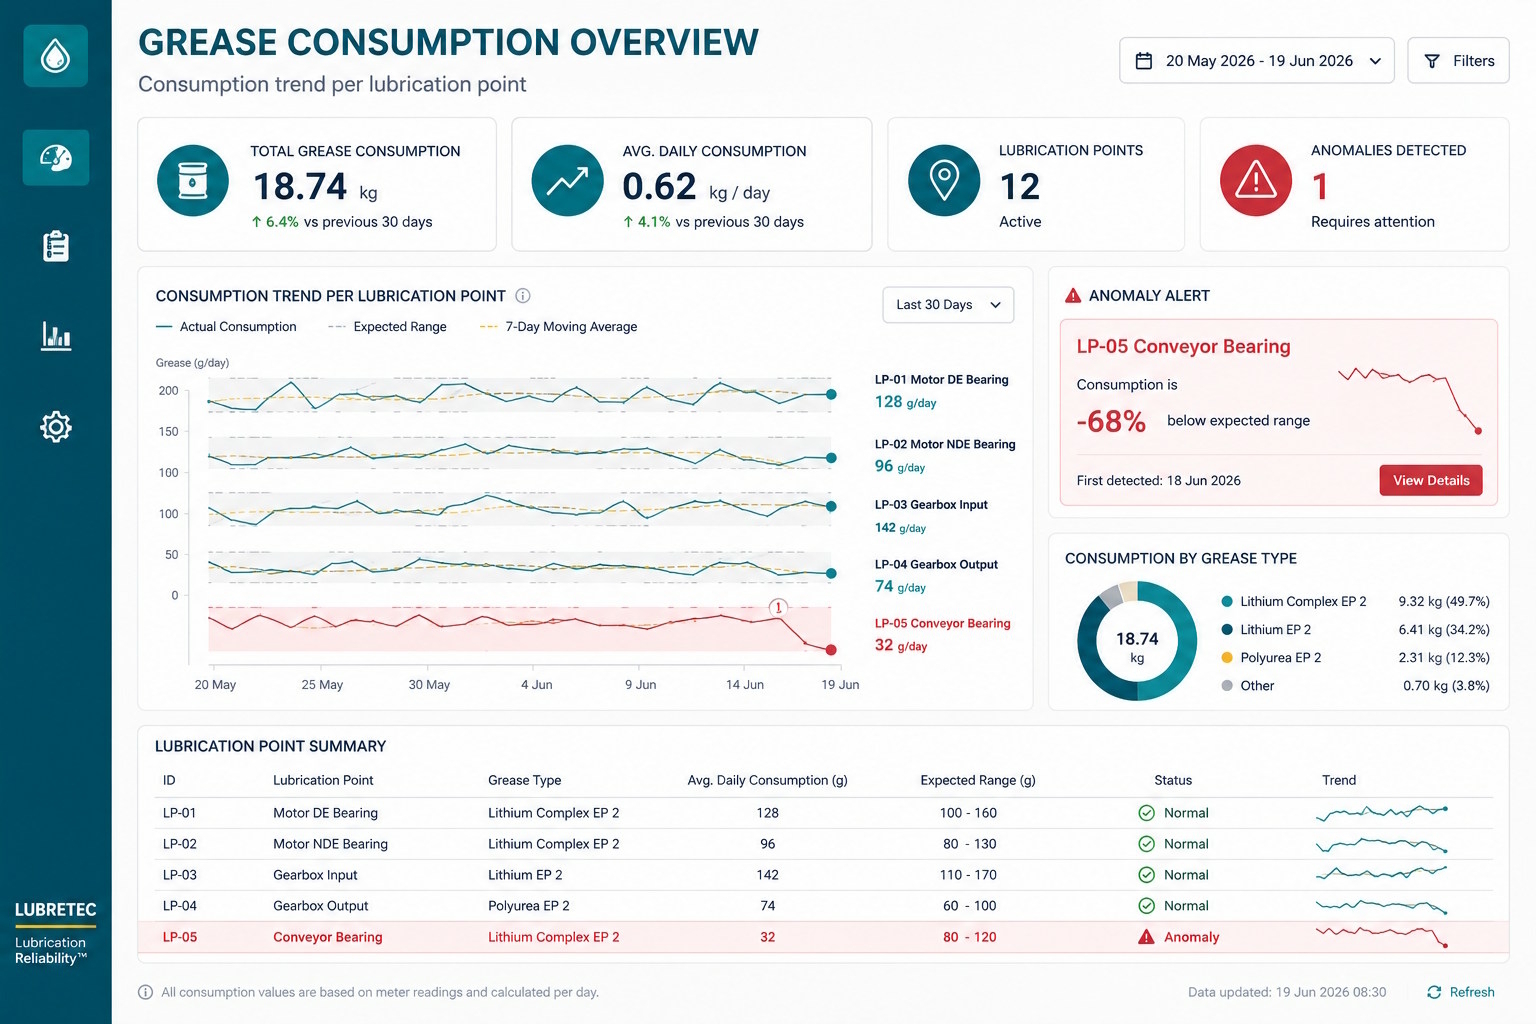Click the 9.32 kg (49.7%) value
This screenshot has width=1536, height=1024.
pyautogui.click(x=1444, y=602)
